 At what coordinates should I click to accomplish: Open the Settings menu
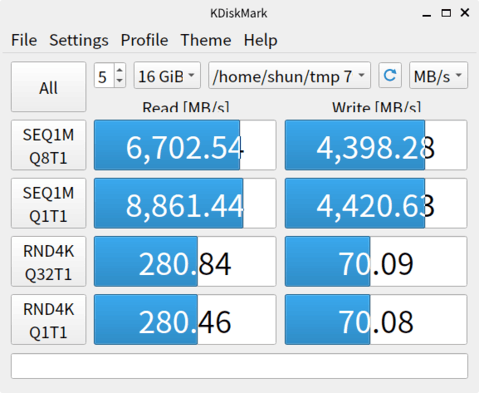click(79, 40)
